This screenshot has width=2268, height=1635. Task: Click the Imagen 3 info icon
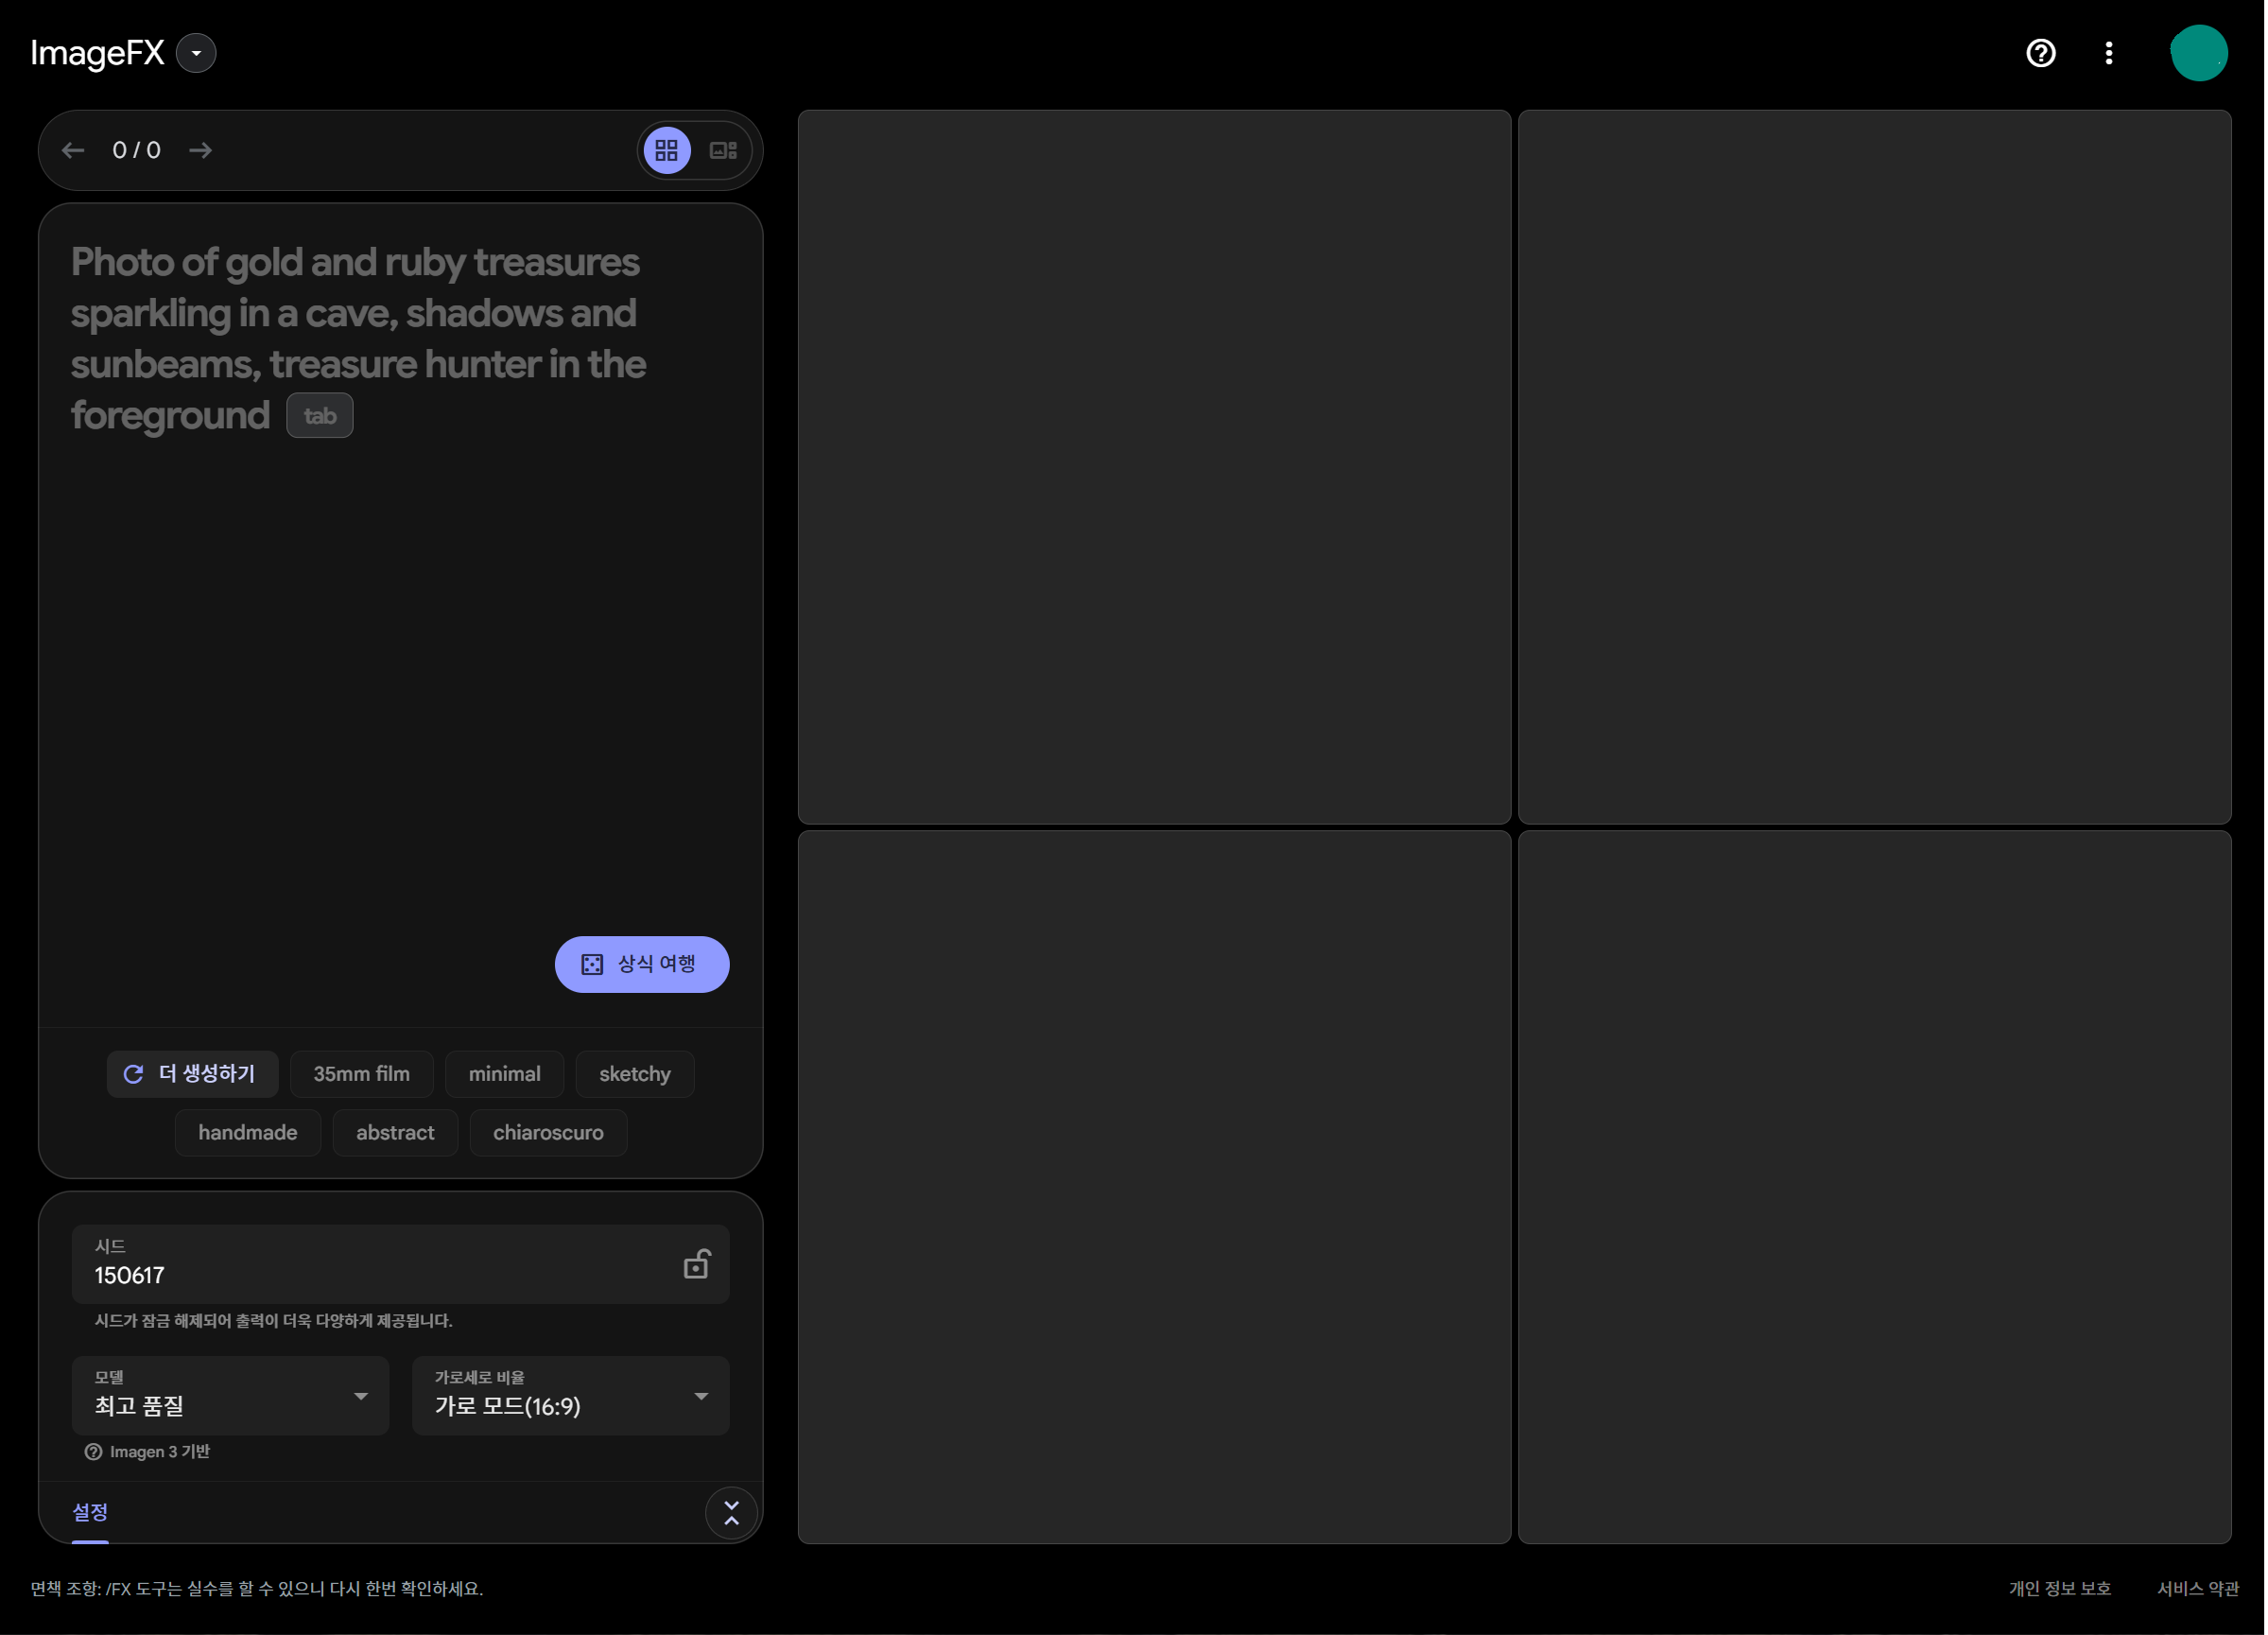[93, 1451]
